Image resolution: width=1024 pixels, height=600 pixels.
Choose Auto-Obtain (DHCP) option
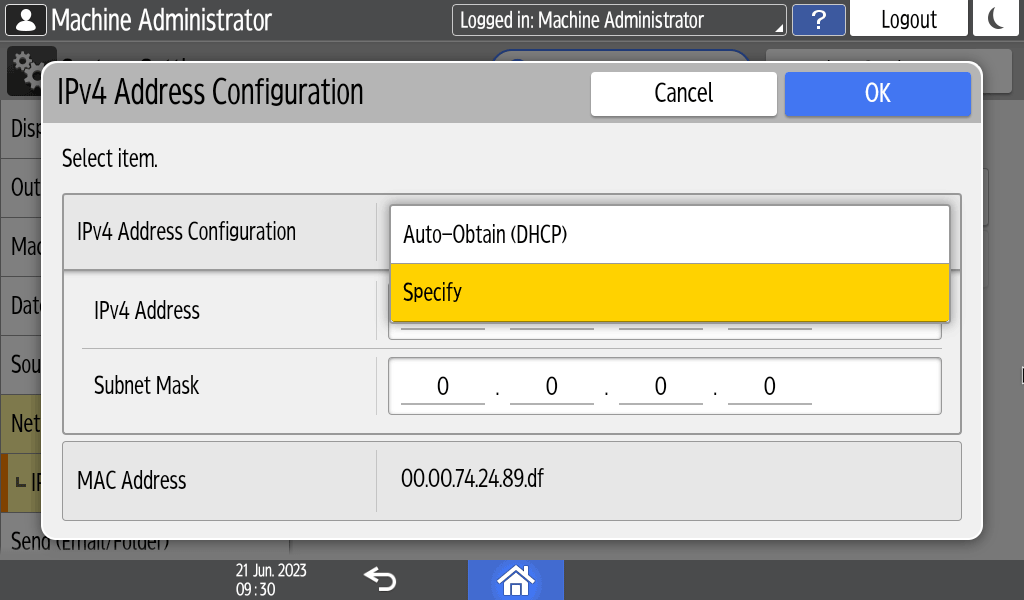[x=669, y=235]
